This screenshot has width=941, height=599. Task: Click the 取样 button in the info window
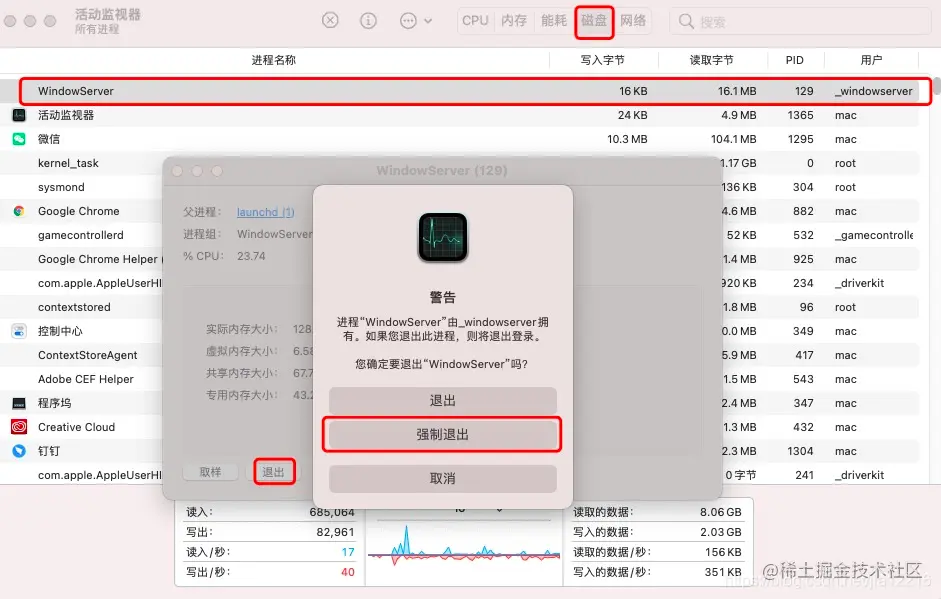pos(211,471)
